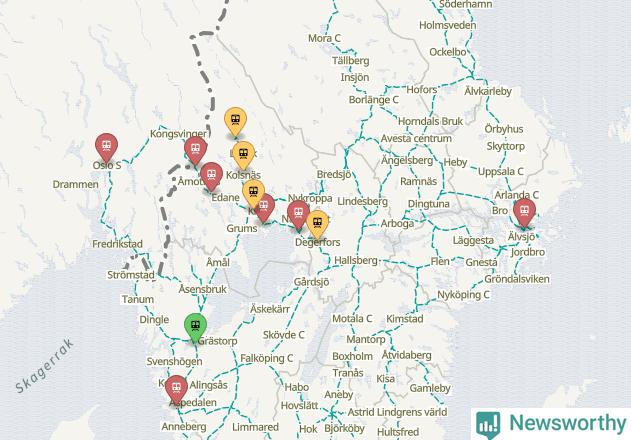Click the Drammen place label
Viewport: 631px width, 440px height.
click(76, 184)
